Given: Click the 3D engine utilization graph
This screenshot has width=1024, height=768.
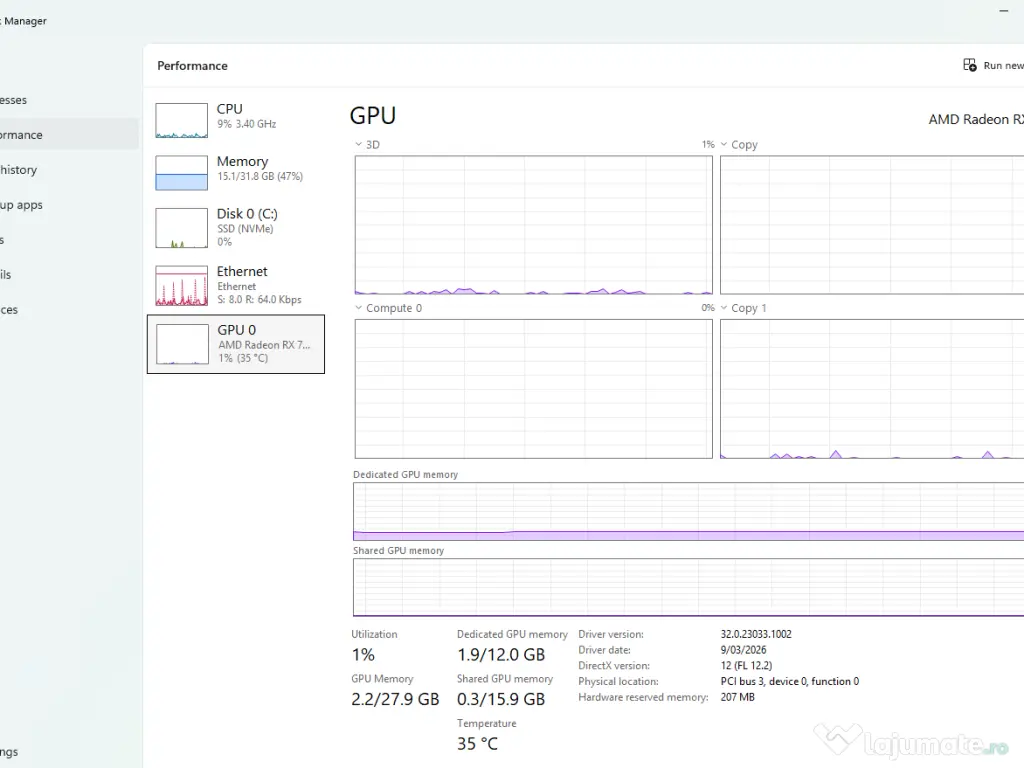Looking at the screenshot, I should point(533,225).
